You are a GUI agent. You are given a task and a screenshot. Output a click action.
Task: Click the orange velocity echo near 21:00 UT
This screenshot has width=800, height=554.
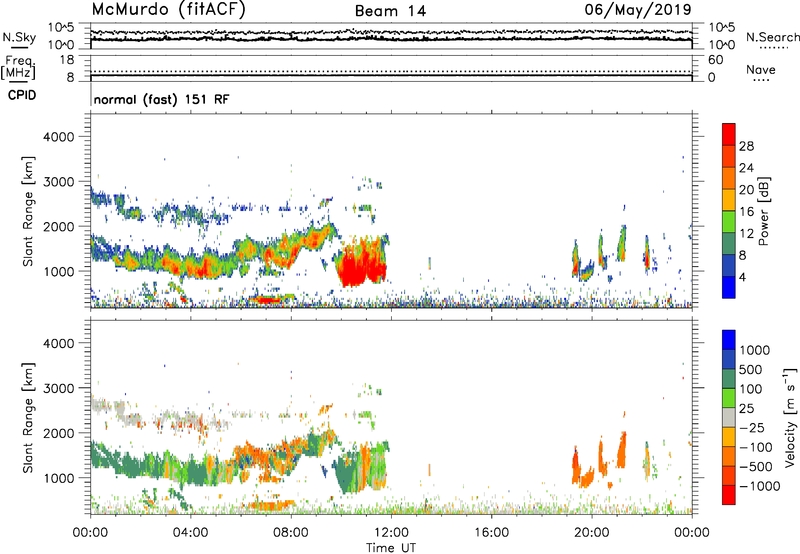tap(621, 450)
